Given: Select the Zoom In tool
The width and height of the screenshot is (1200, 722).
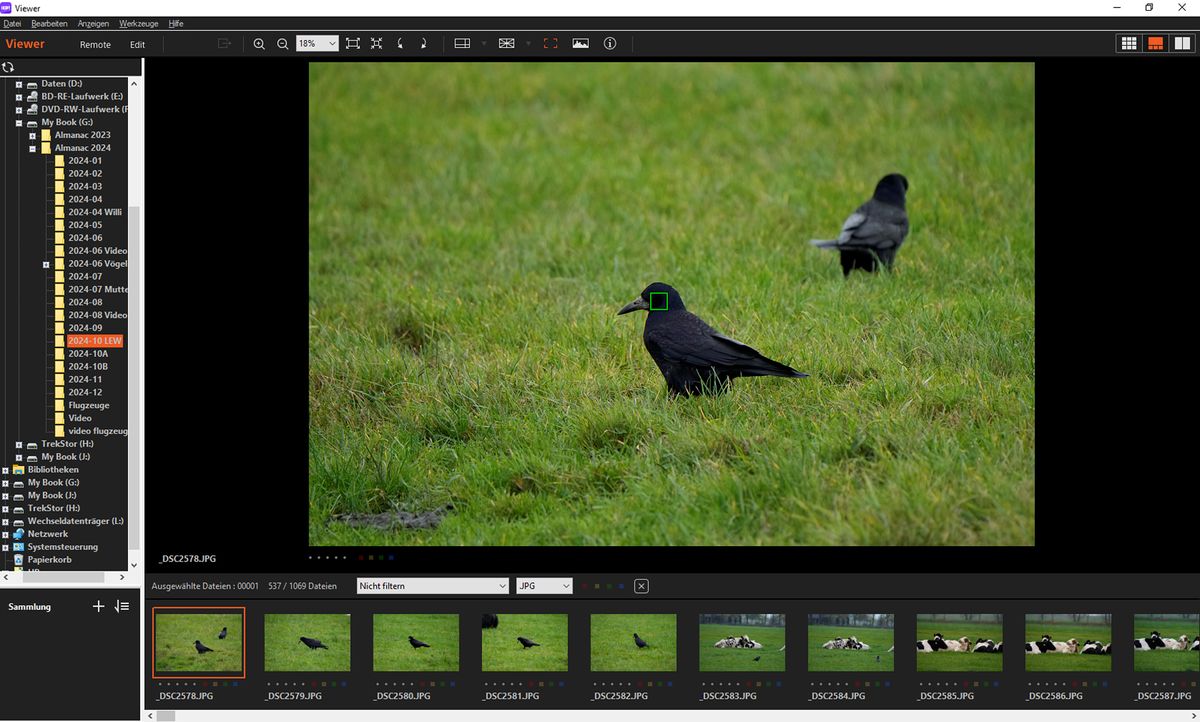Looking at the screenshot, I should (x=259, y=43).
